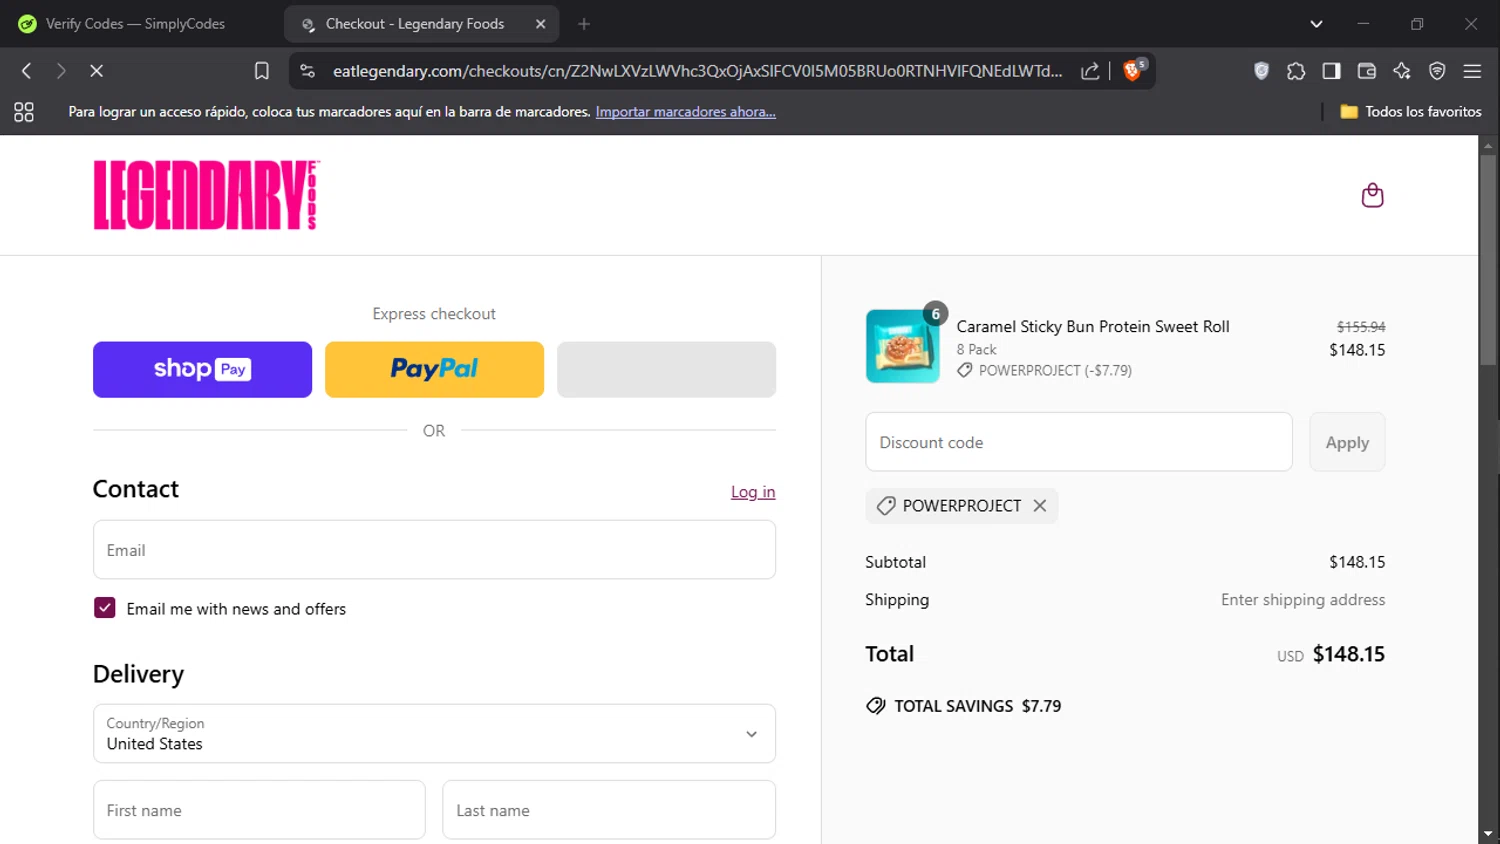The width and height of the screenshot is (1500, 844).
Task: Click the quantity badge showing 6
Action: coord(935,314)
